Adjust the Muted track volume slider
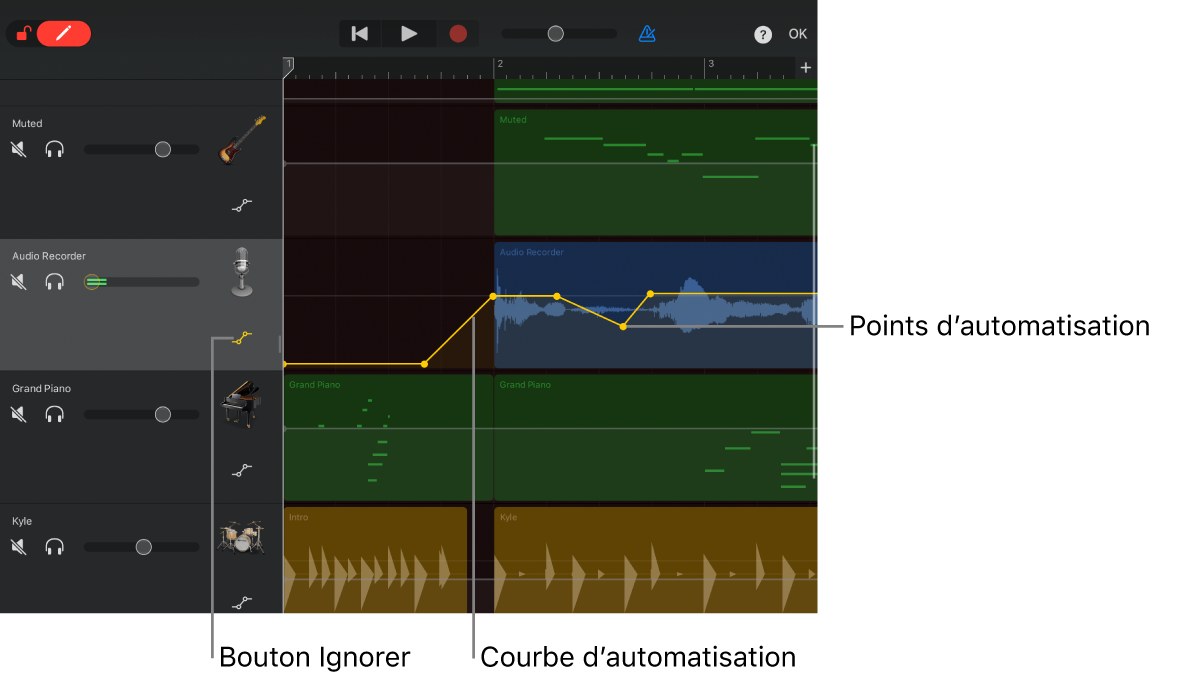 (x=142, y=149)
